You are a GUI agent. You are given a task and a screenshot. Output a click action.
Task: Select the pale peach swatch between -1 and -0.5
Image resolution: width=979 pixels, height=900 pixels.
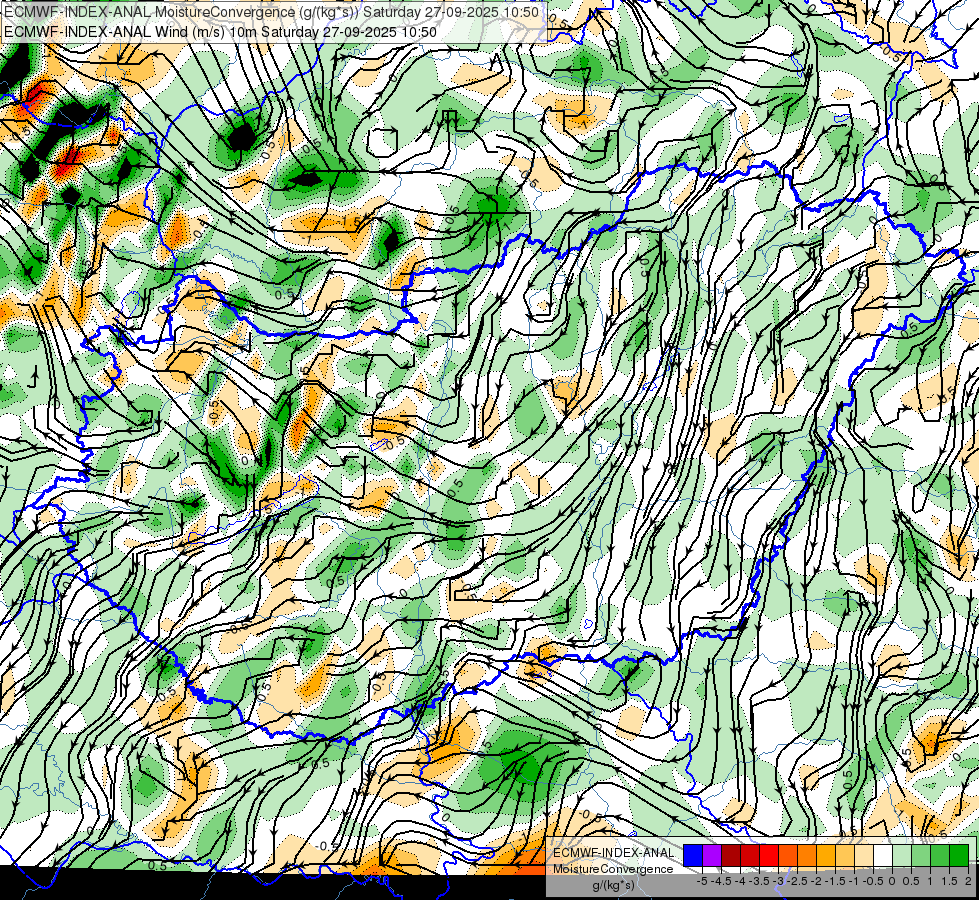(x=864, y=855)
